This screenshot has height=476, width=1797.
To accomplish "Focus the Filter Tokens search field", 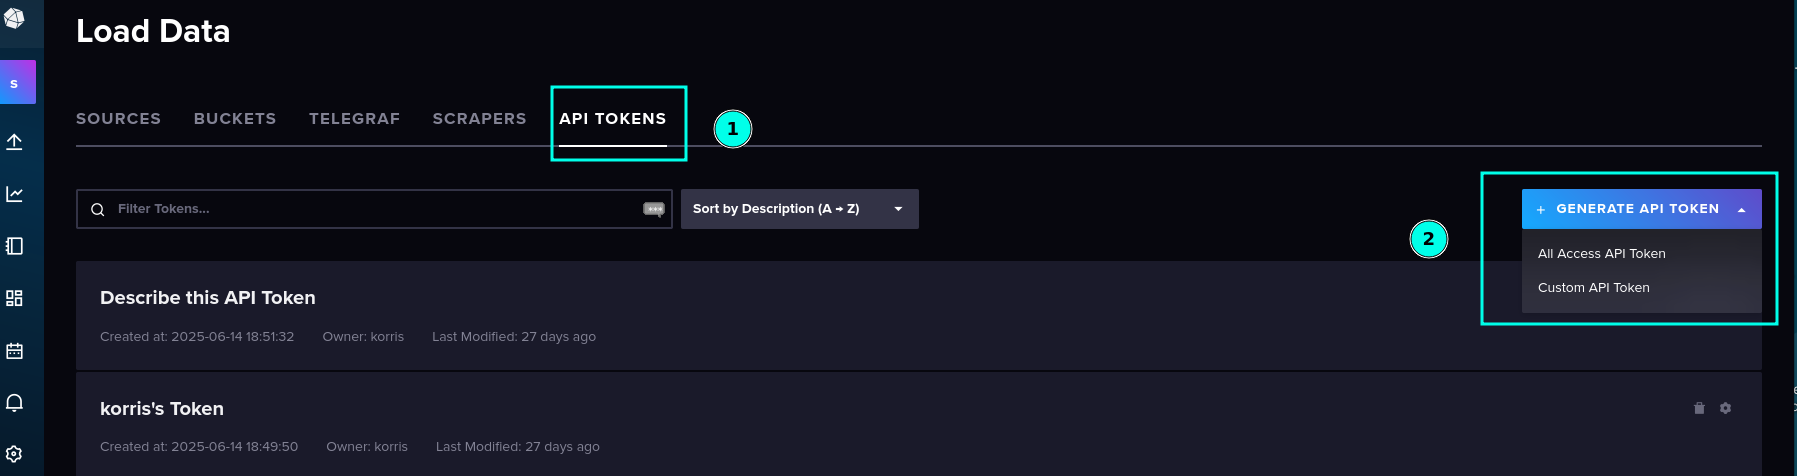I will tap(374, 209).
